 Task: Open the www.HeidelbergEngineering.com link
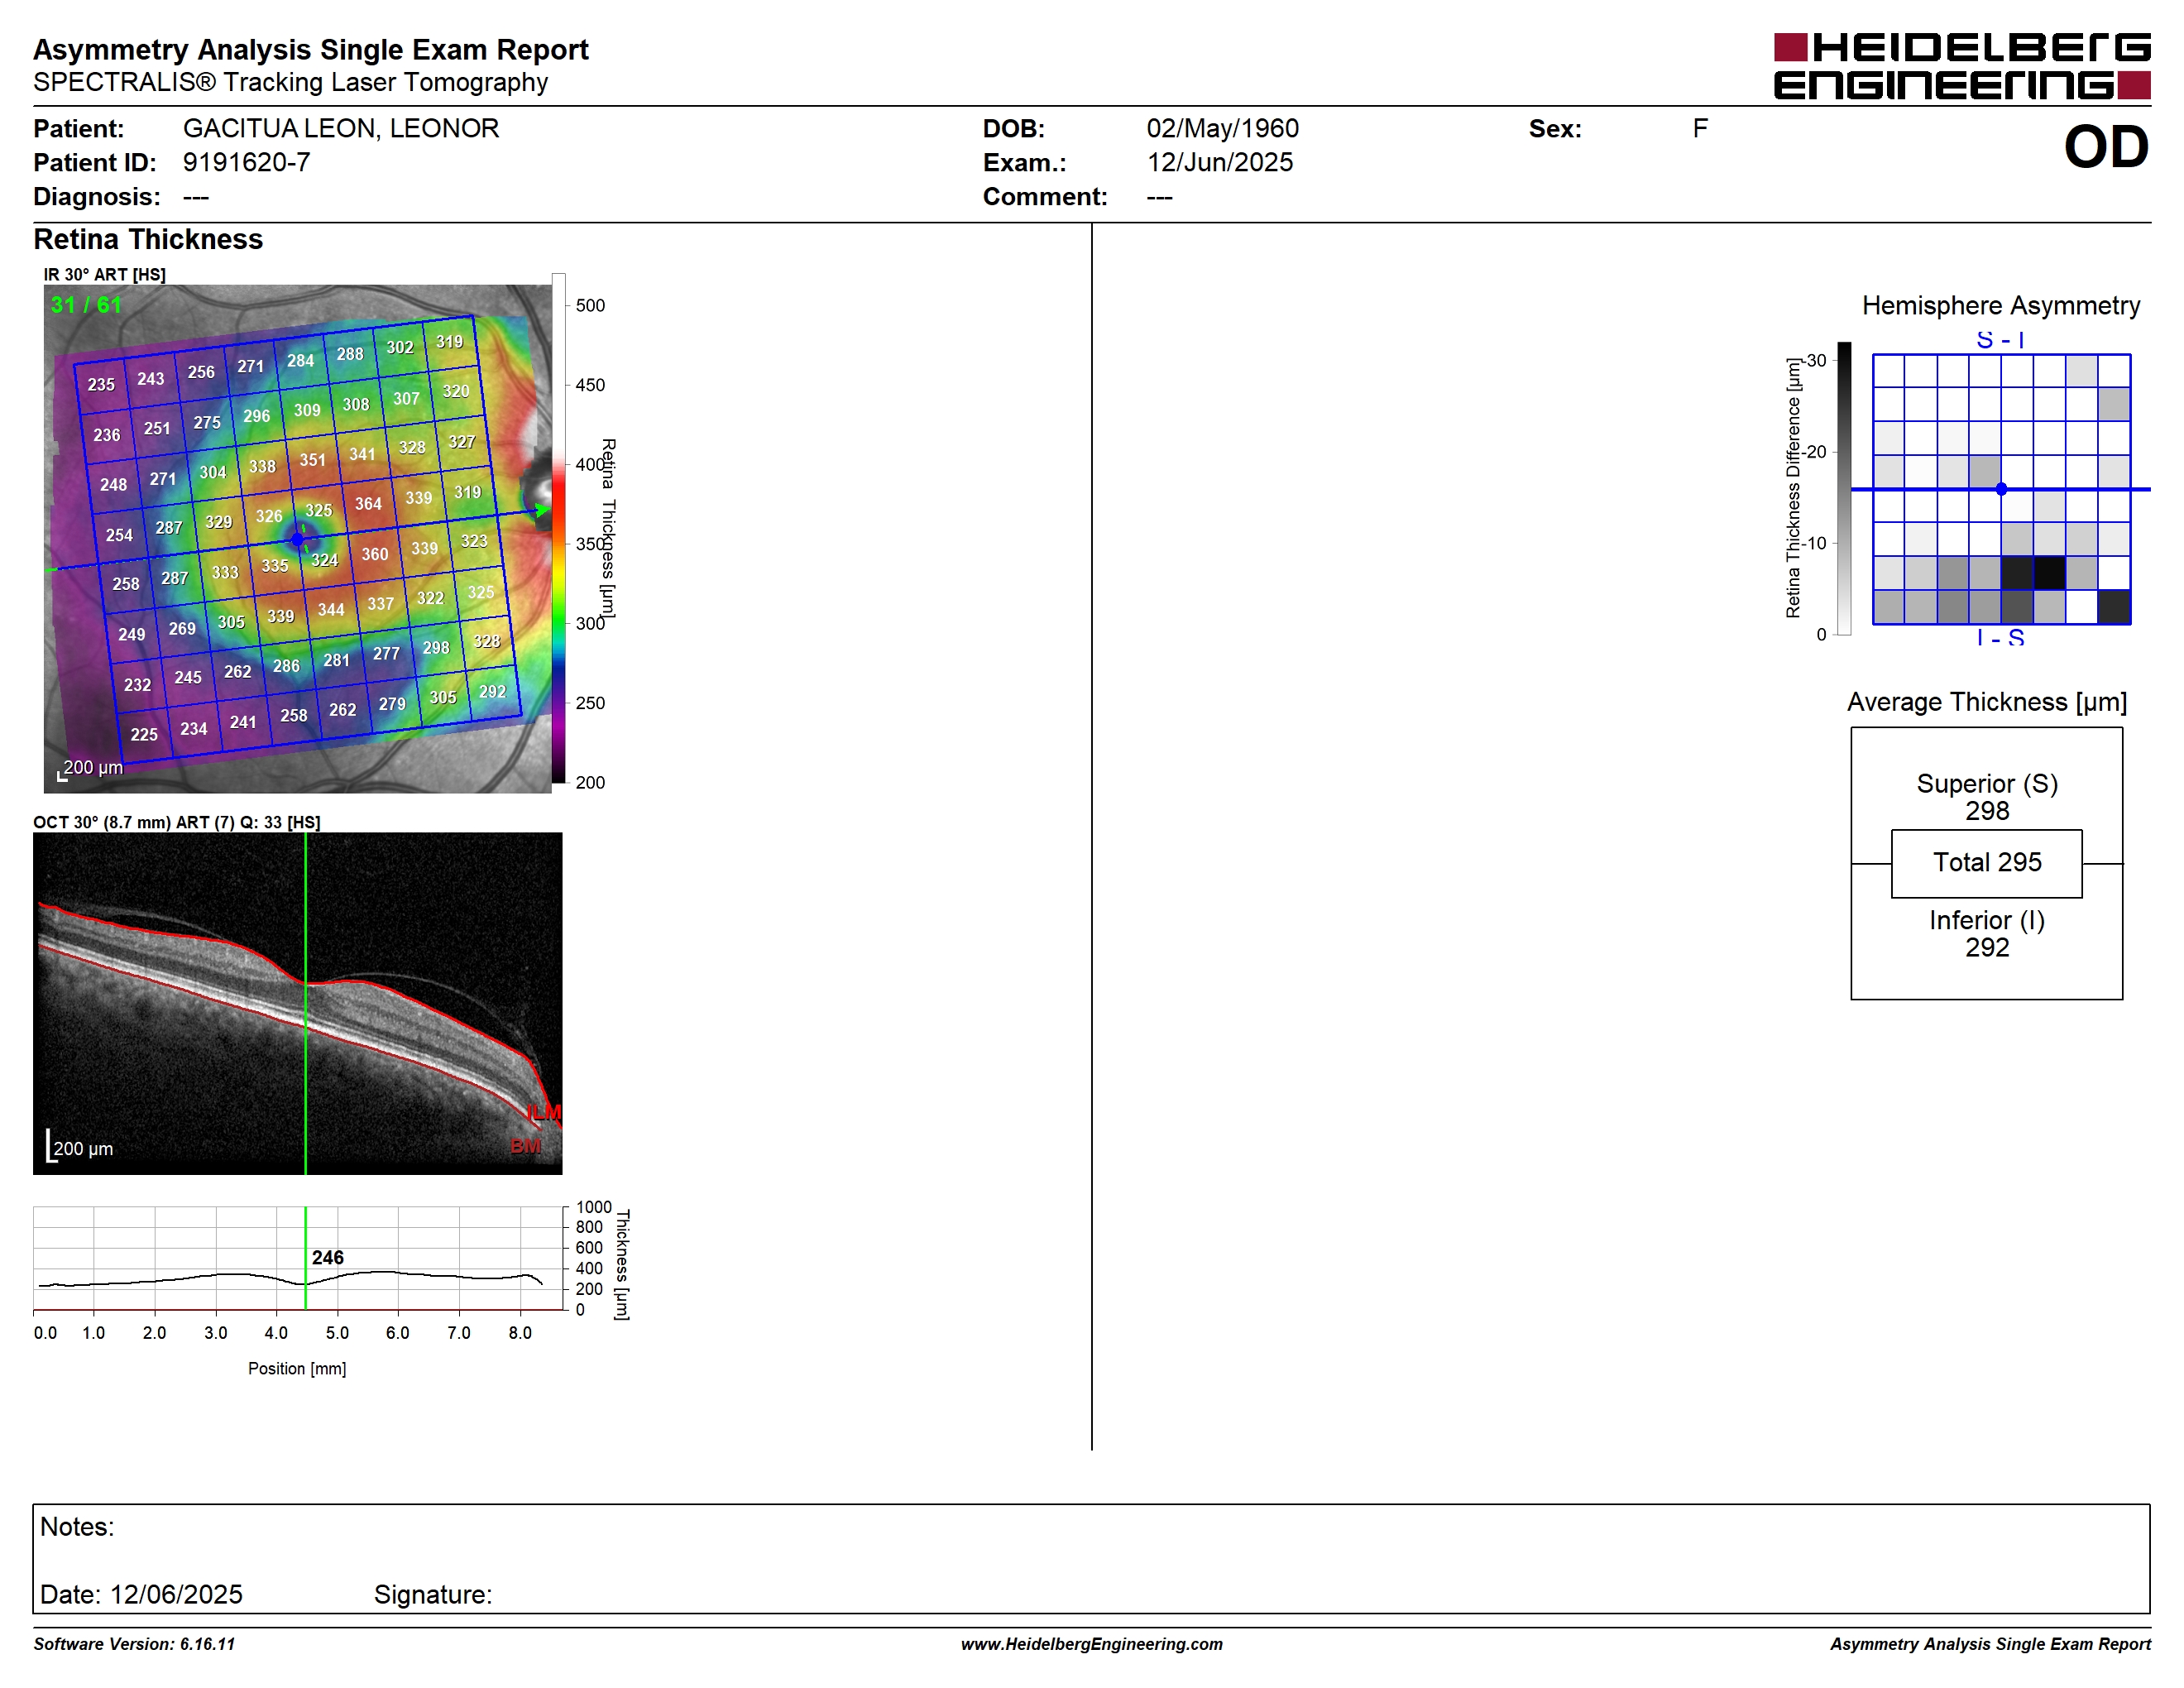1092,1644
